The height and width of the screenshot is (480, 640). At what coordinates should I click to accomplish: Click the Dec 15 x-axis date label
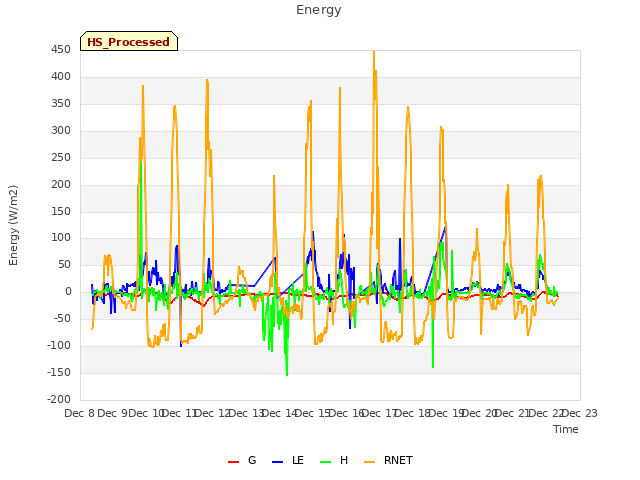coord(313,413)
